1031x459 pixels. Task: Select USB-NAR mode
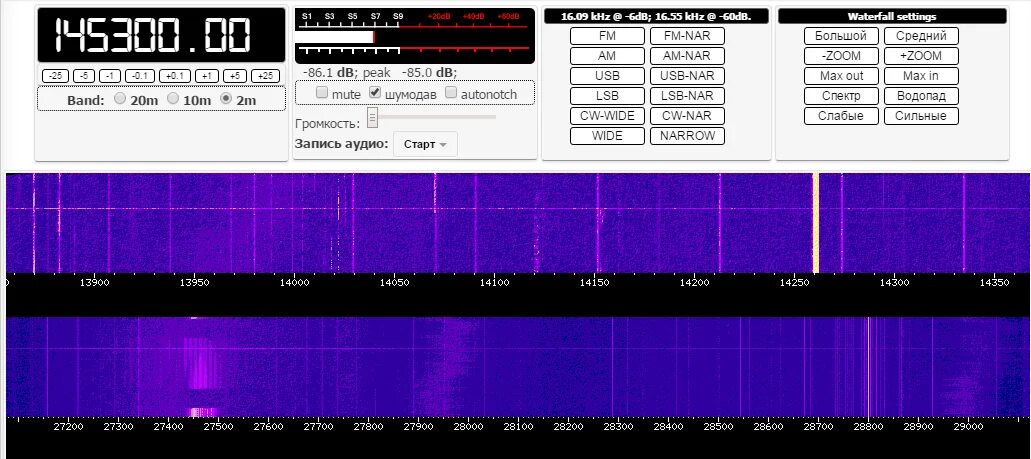[x=687, y=76]
